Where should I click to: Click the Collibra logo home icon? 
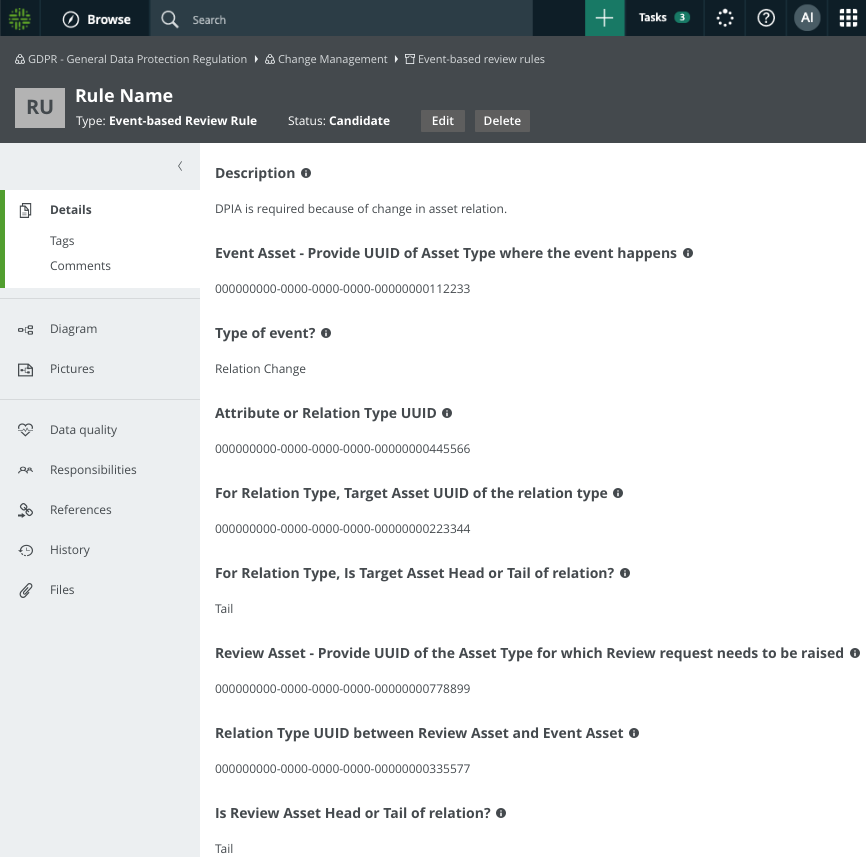(x=20, y=18)
